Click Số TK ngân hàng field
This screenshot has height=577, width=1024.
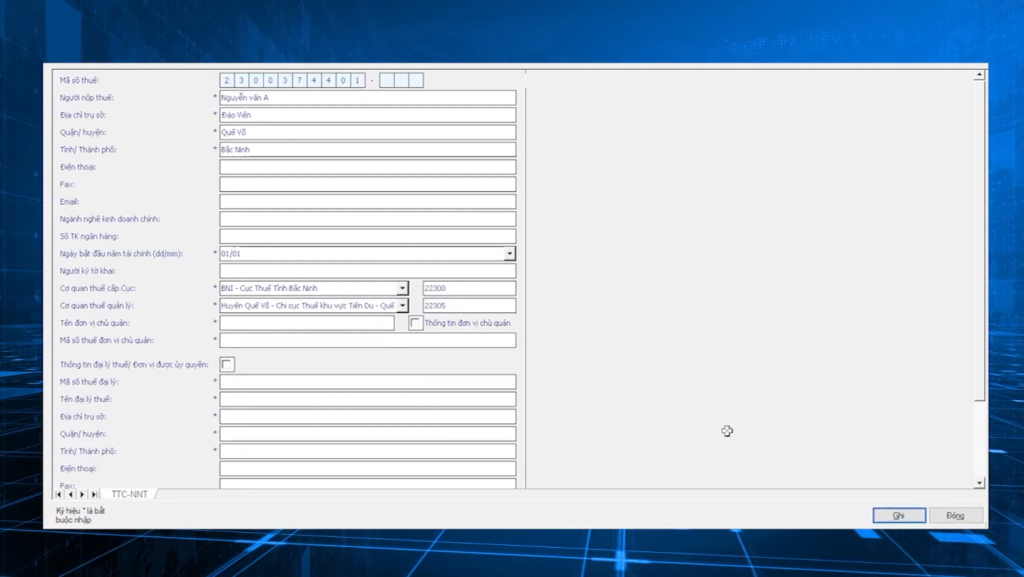pyautogui.click(x=368, y=236)
